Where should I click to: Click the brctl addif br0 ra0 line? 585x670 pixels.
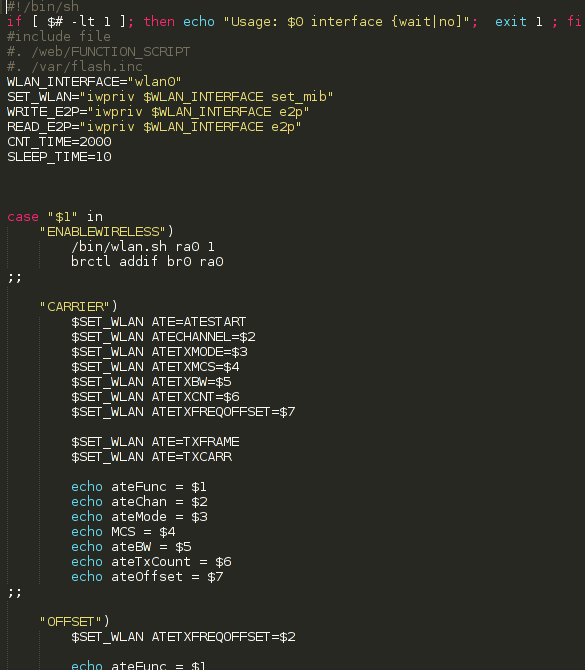click(147, 262)
